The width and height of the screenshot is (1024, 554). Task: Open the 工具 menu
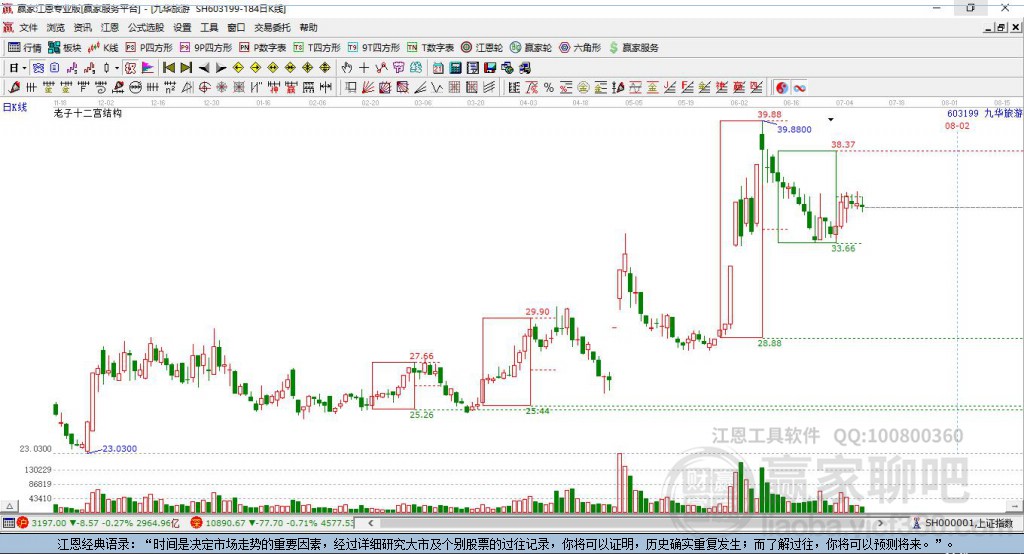tap(209, 27)
